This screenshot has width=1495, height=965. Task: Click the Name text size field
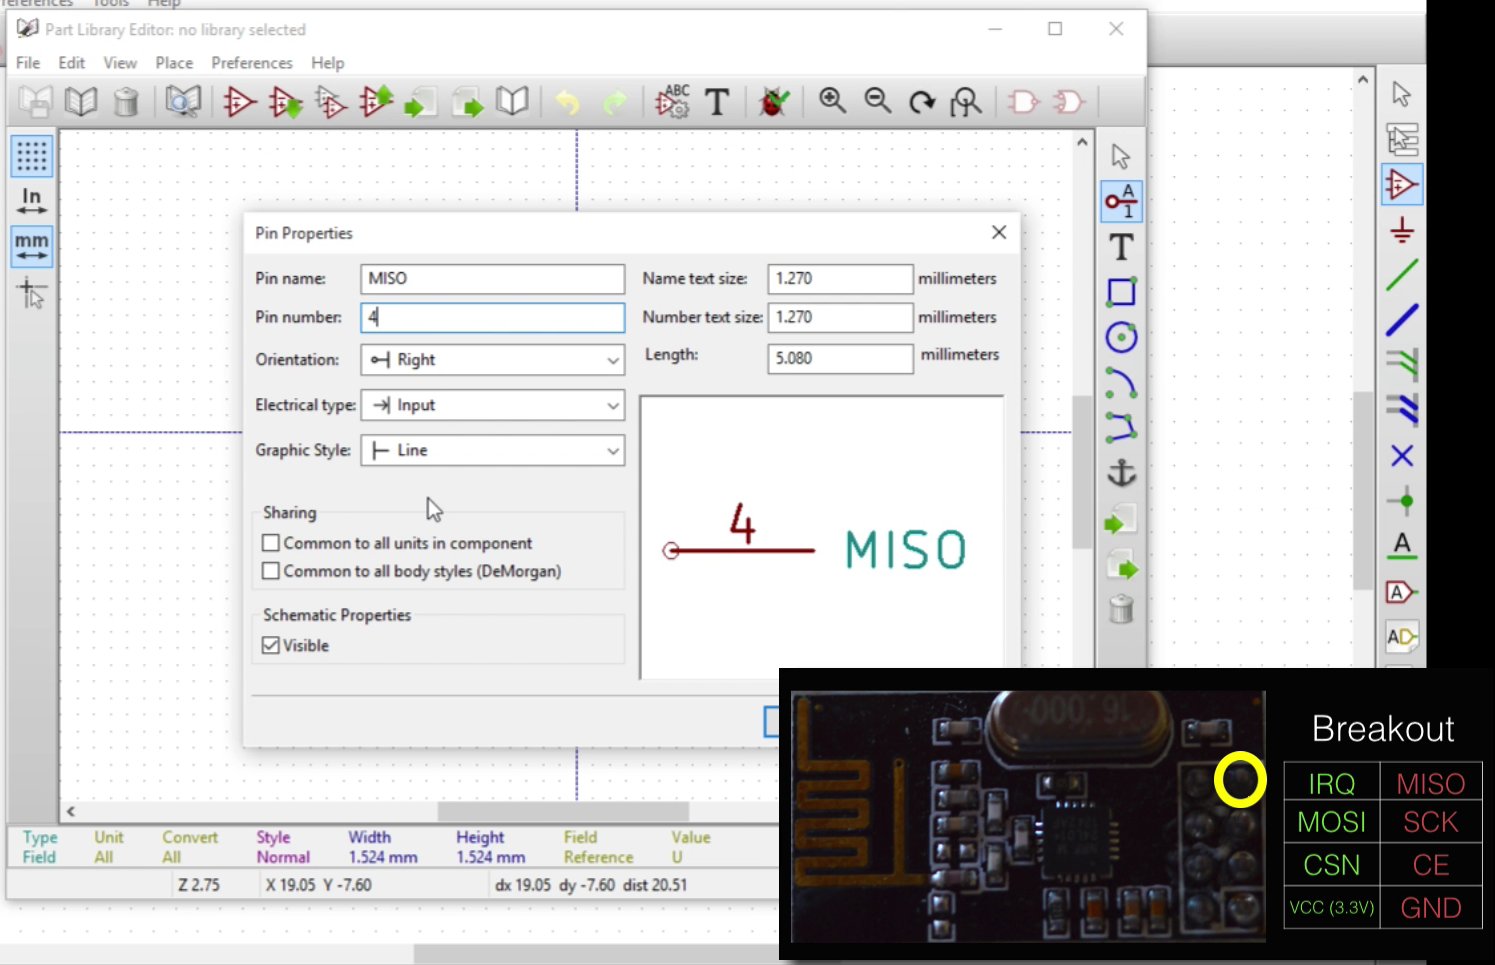(x=840, y=279)
